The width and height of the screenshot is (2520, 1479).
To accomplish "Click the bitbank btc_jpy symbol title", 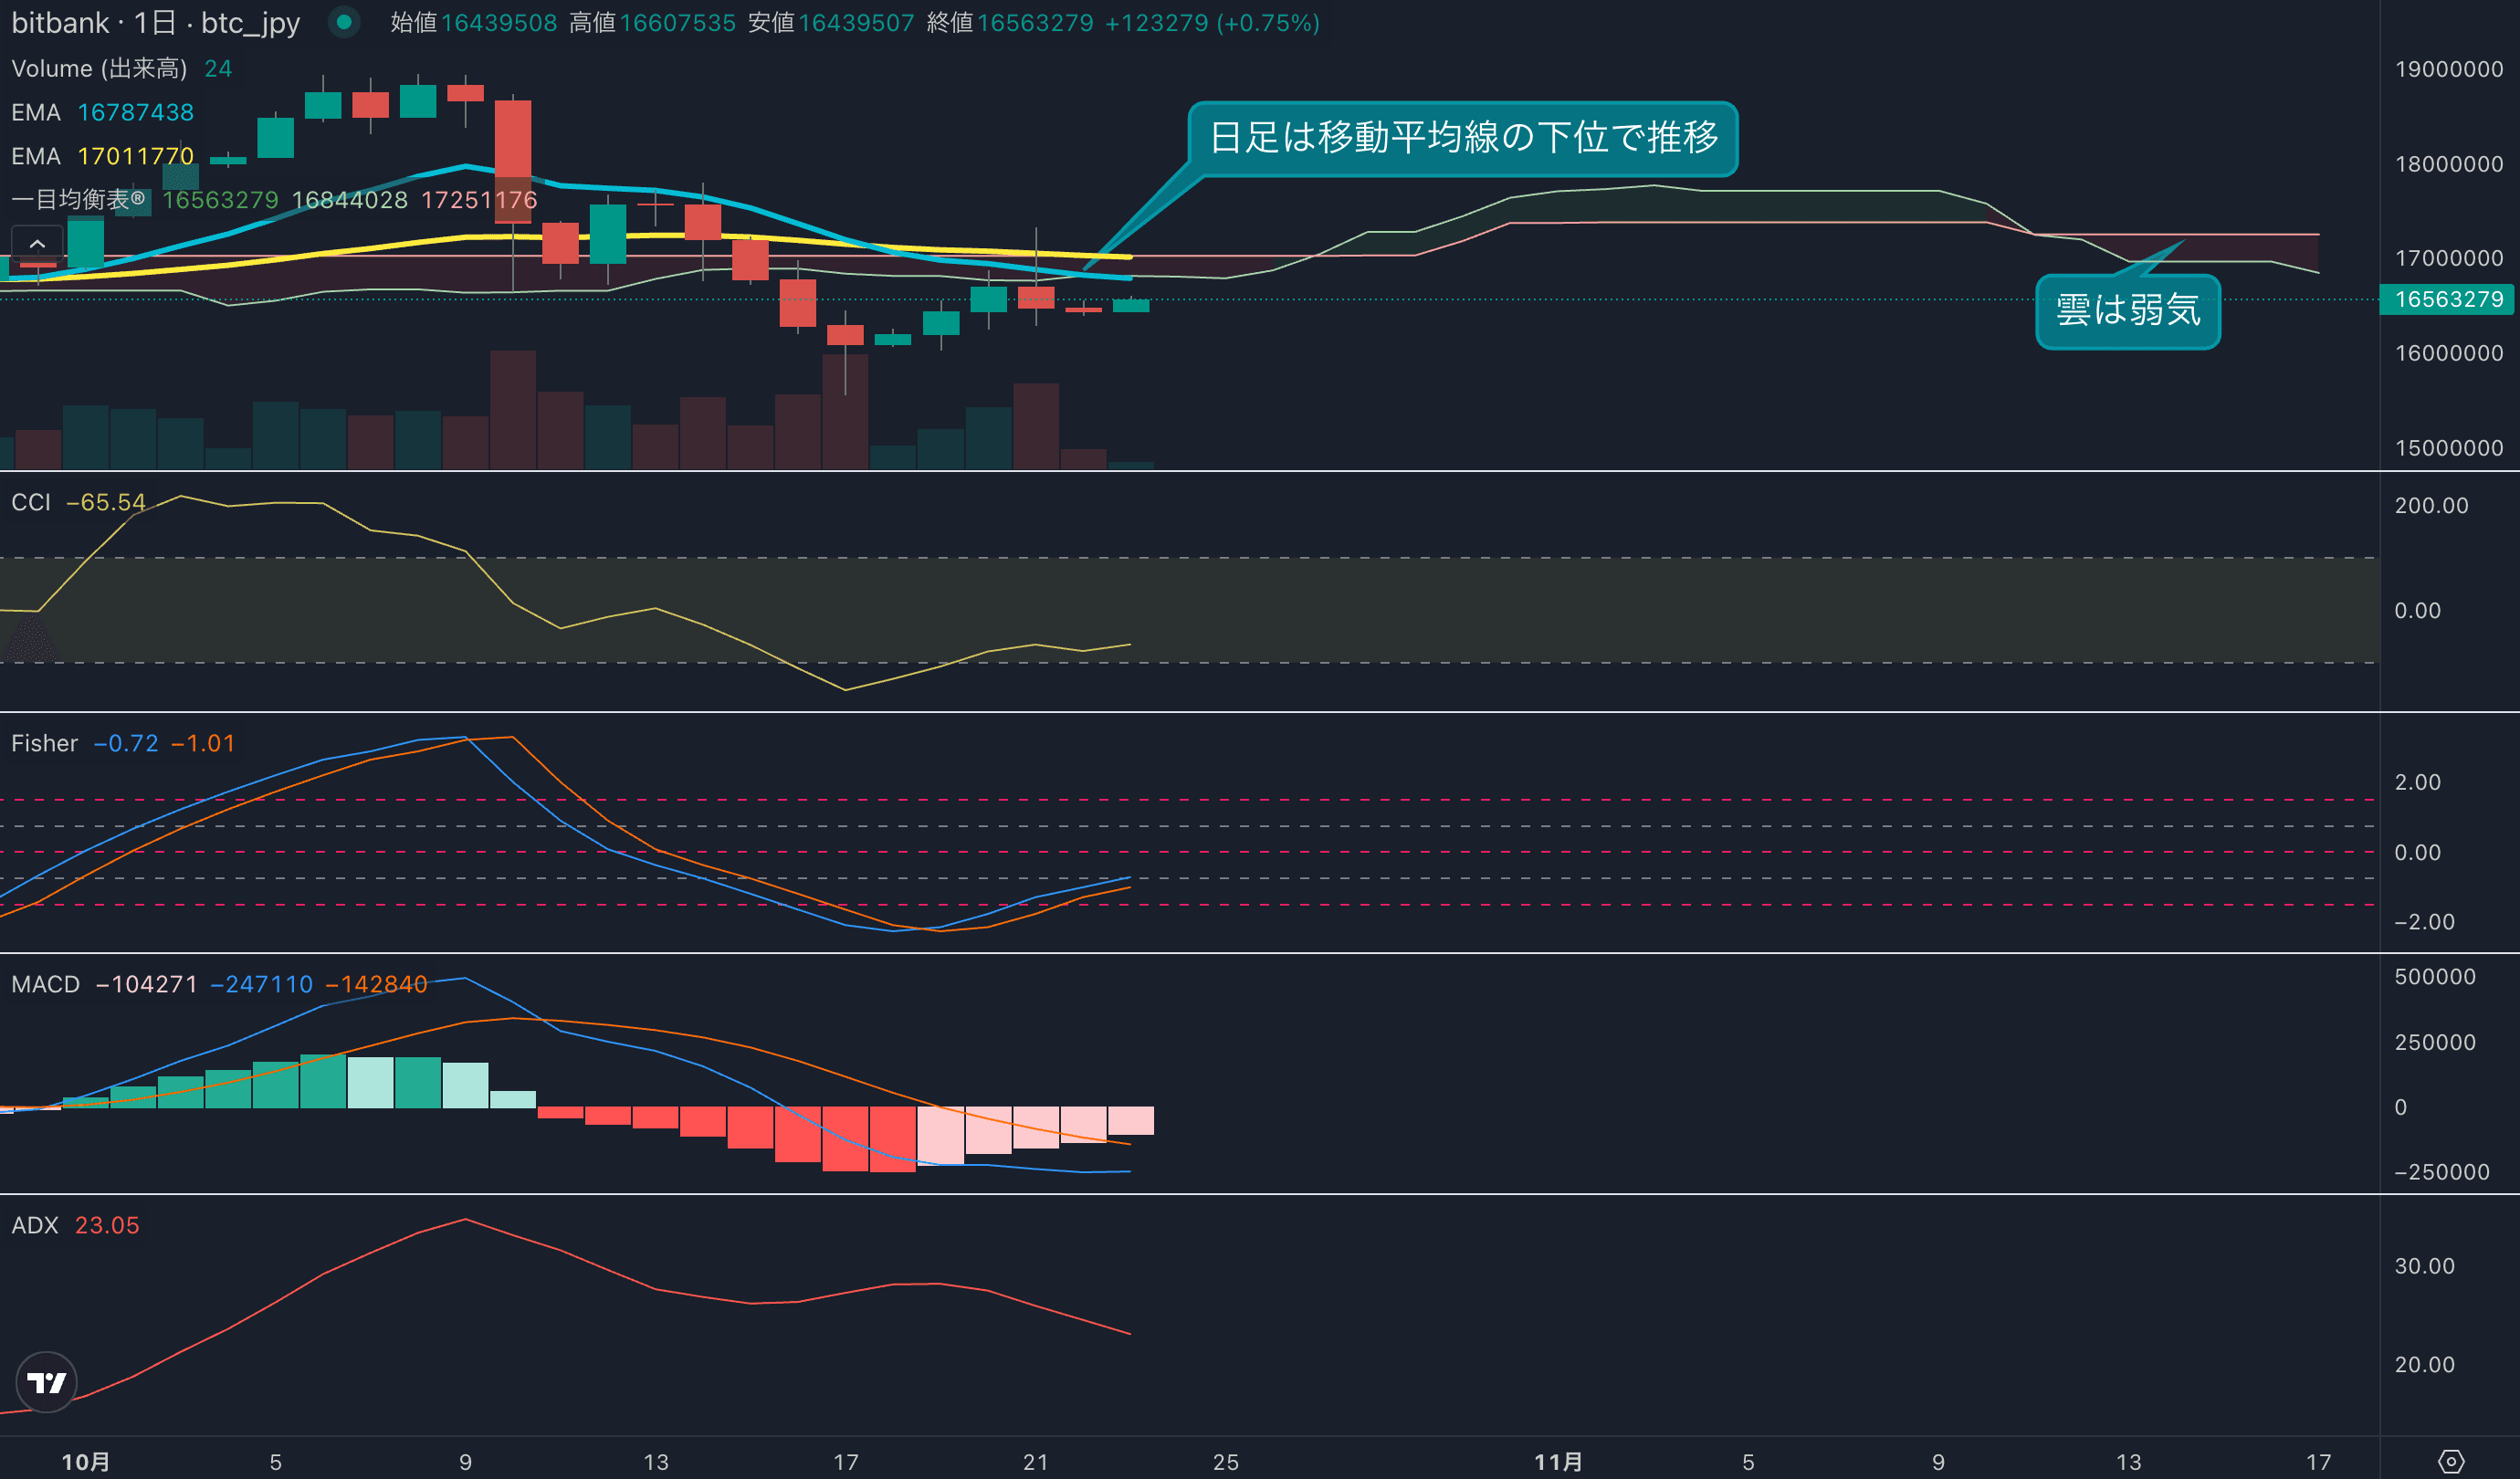I will (x=155, y=22).
